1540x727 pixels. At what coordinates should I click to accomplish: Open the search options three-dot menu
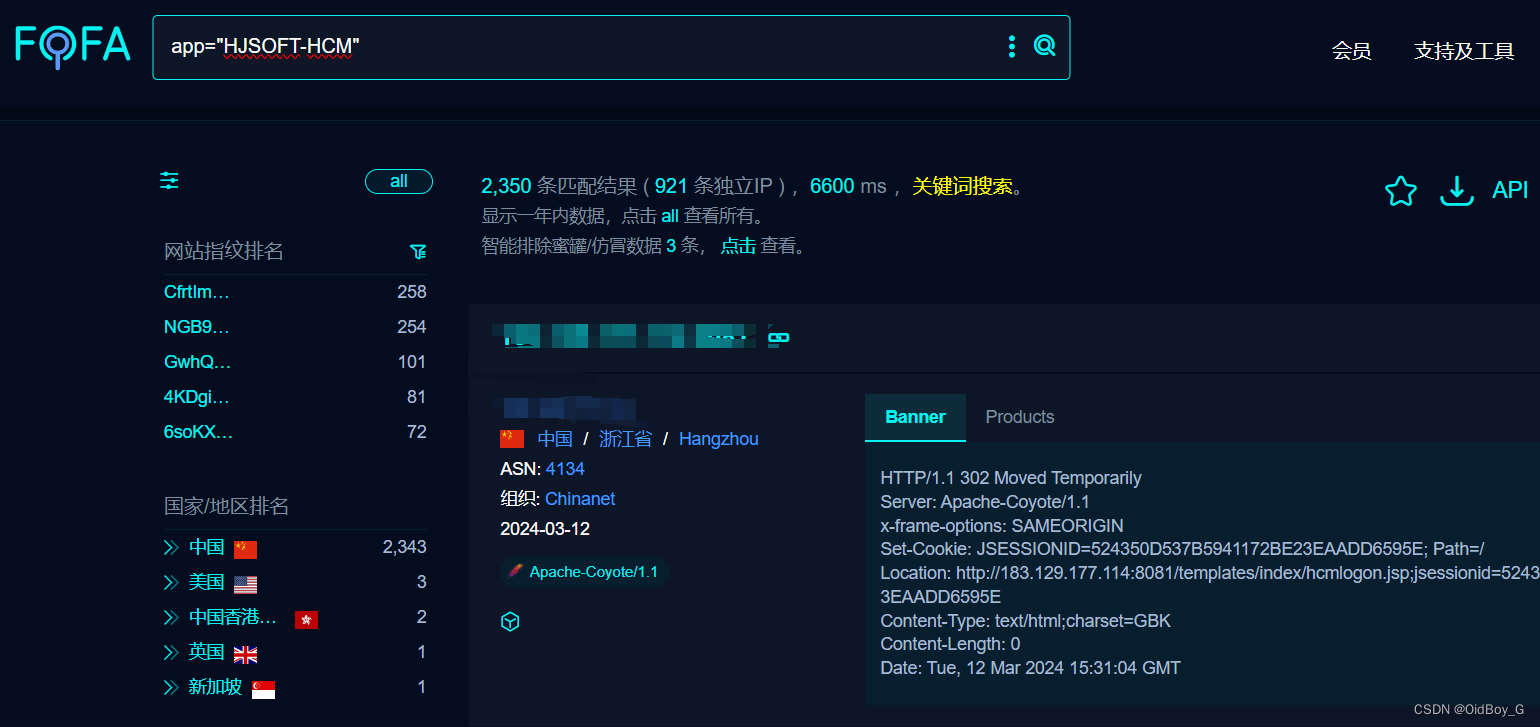[x=1012, y=46]
